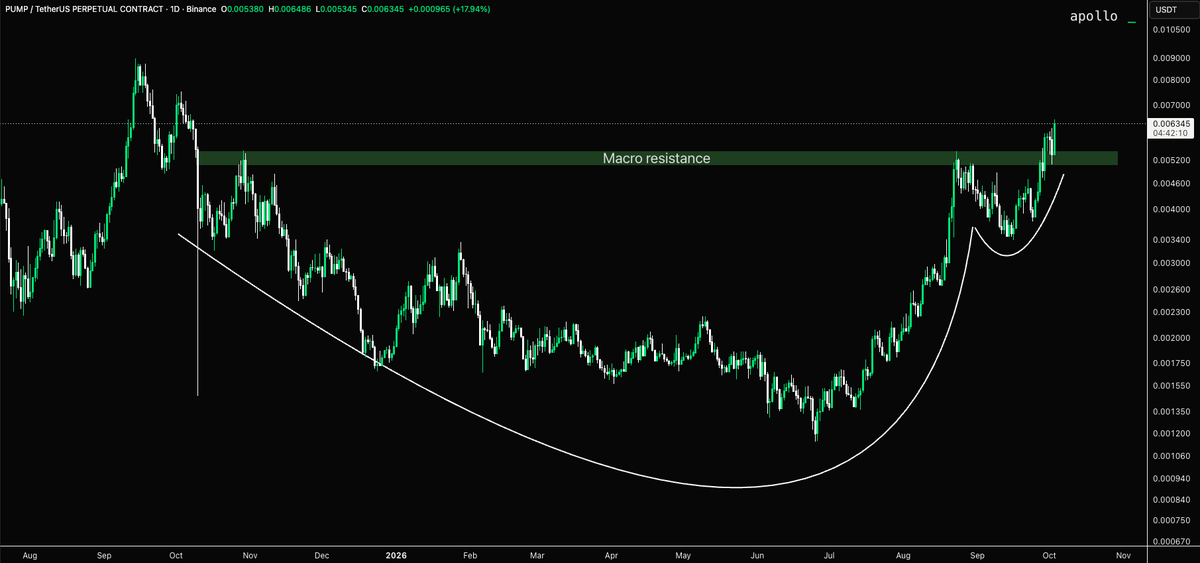The width and height of the screenshot is (1200, 563).
Task: Click the Apr label on time axis
Action: [x=610, y=553]
